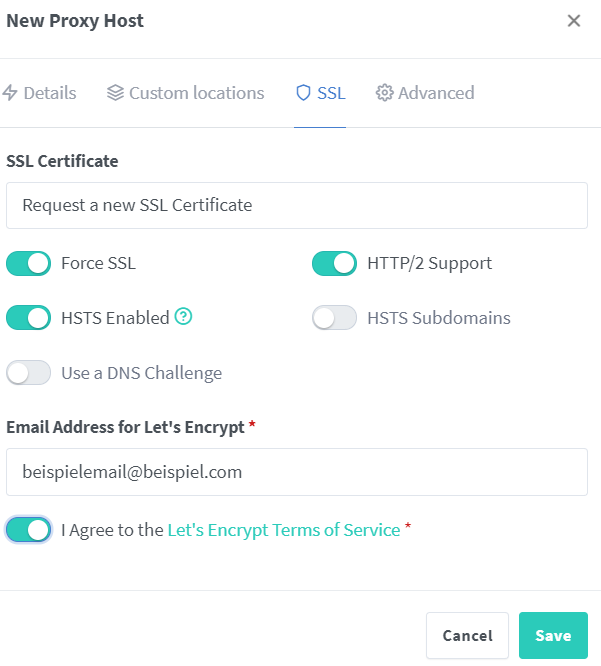The image size is (601, 666).
Task: Open Let's Encrypt Terms of Service link
Action: [x=284, y=530]
